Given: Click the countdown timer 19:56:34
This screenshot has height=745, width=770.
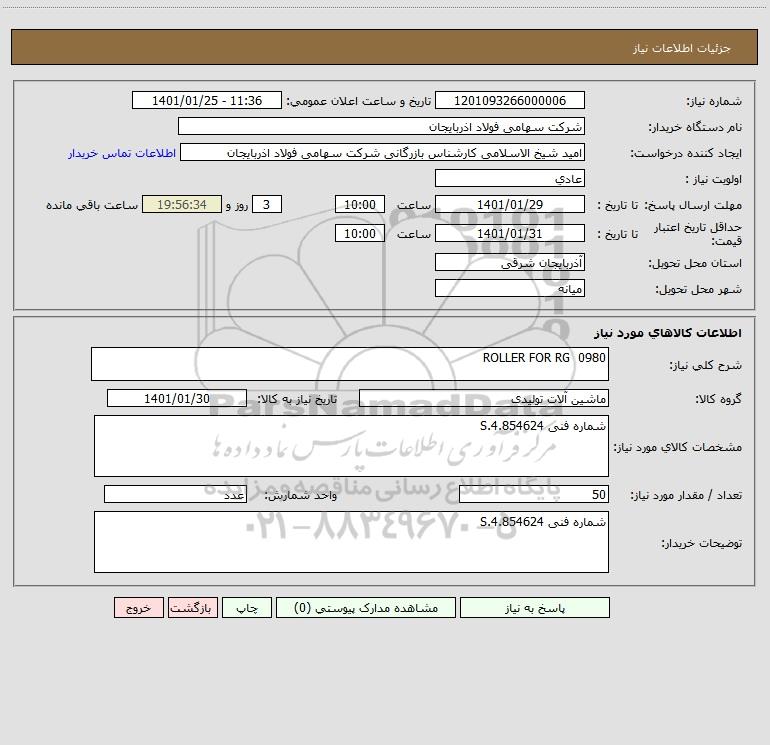Looking at the screenshot, I should (182, 204).
